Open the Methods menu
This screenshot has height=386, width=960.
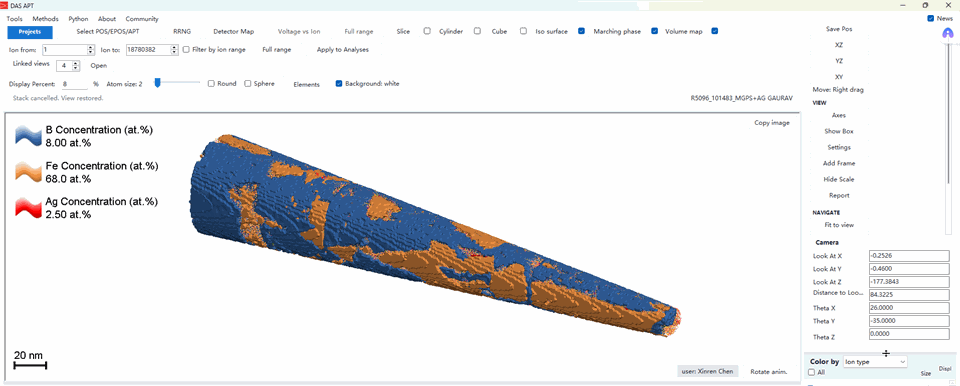pyautogui.click(x=46, y=19)
